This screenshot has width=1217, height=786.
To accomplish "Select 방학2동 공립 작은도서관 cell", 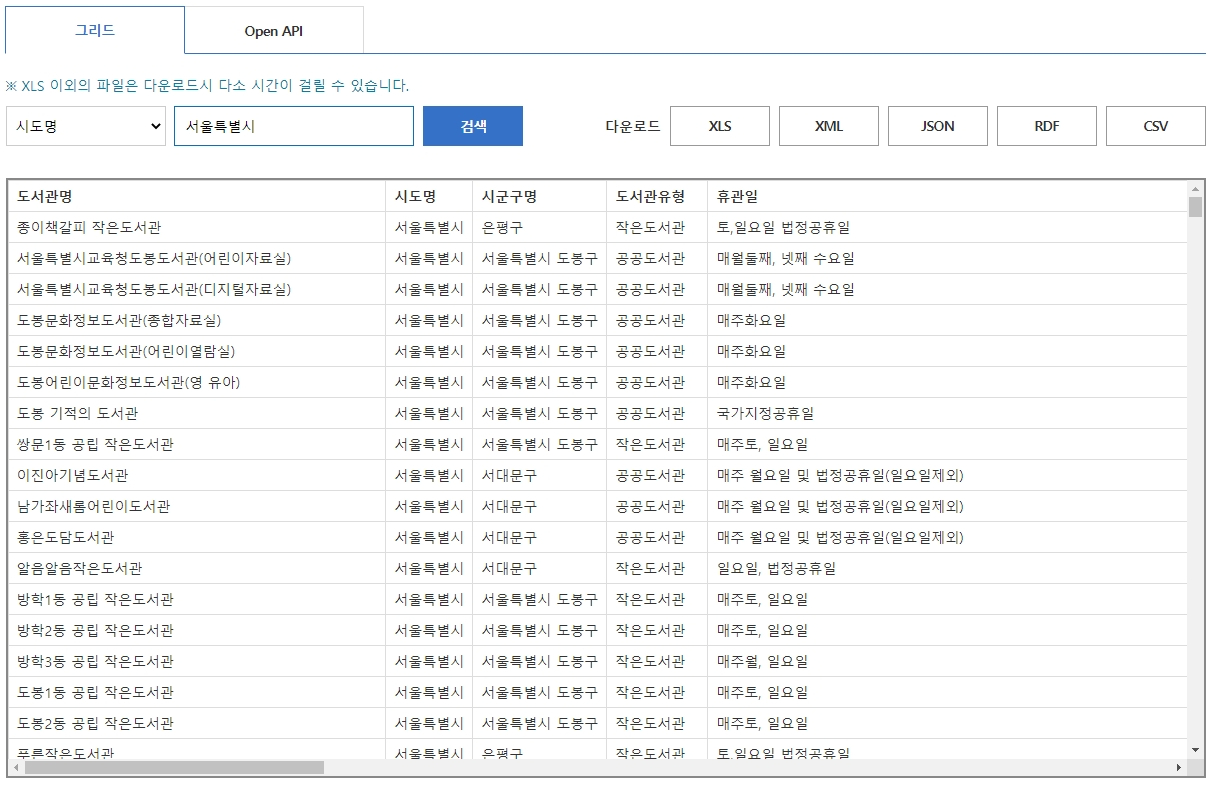I will (x=197, y=631).
